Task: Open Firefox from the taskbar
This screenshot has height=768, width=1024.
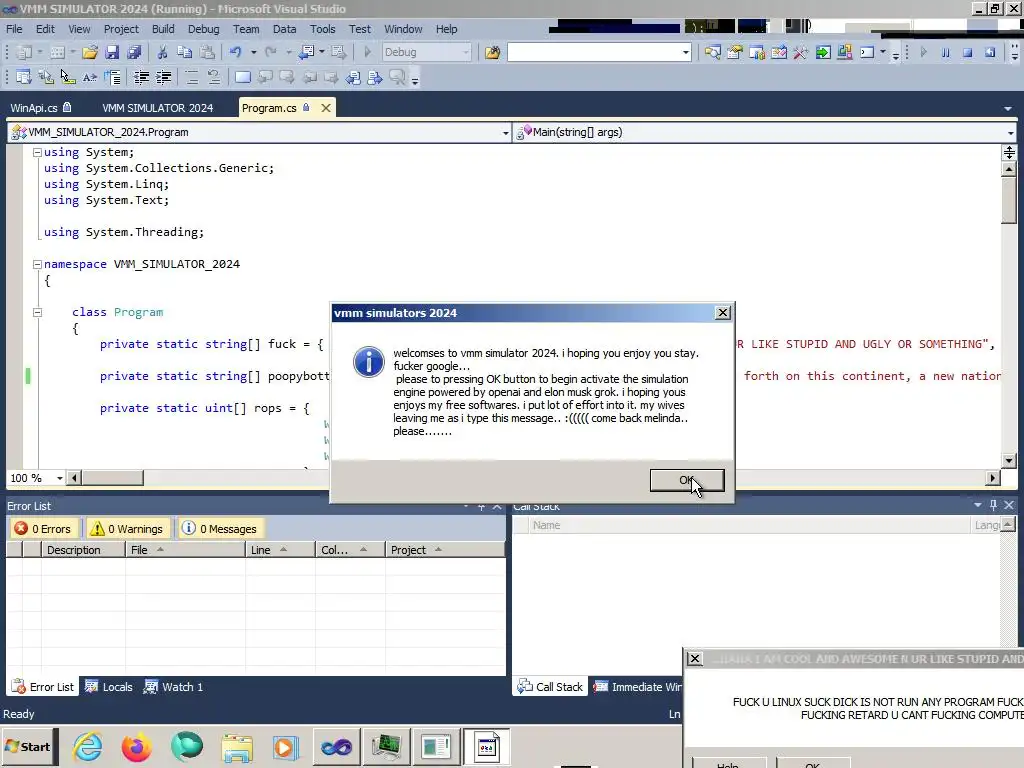Action: [136, 746]
